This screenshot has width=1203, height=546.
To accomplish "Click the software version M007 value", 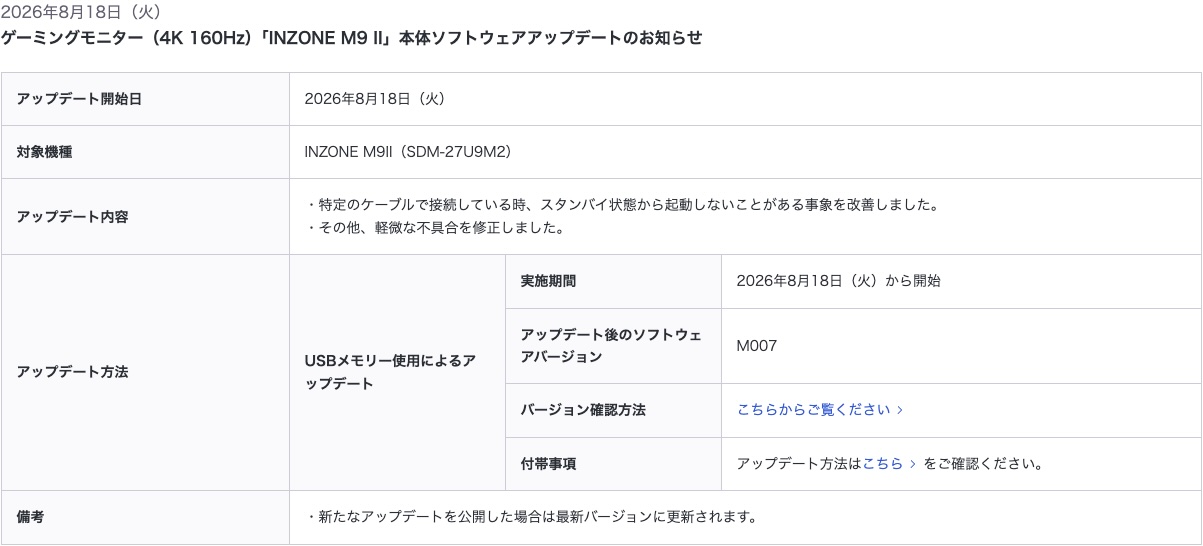I will [x=756, y=345].
